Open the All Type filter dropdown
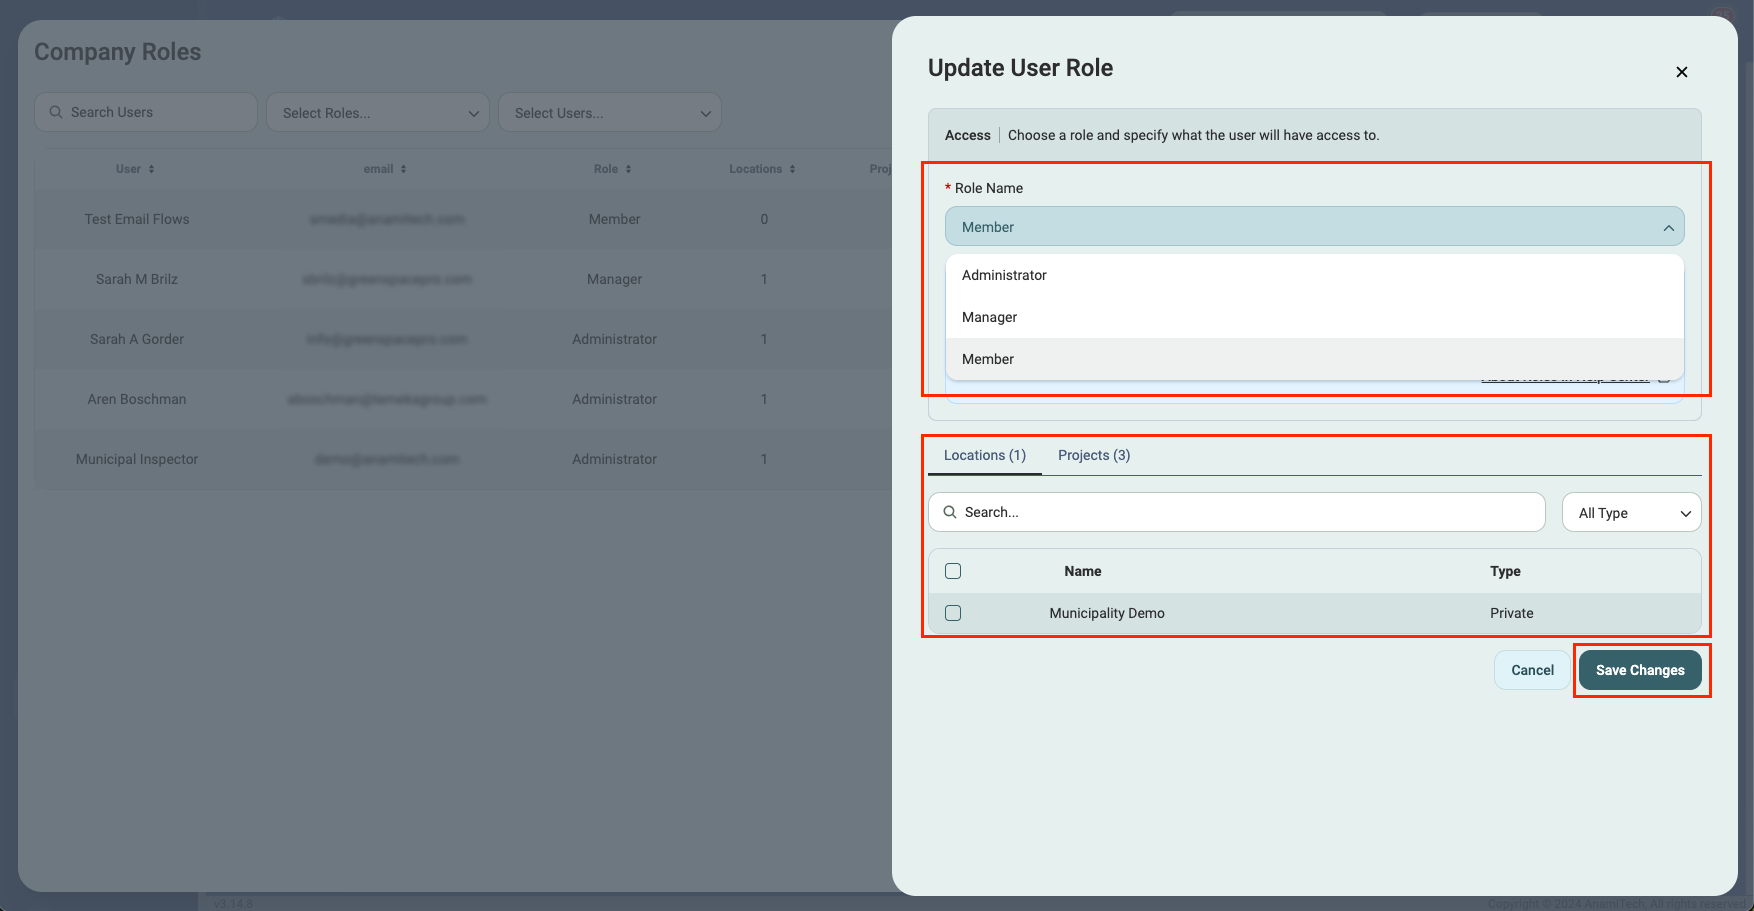 coord(1631,513)
